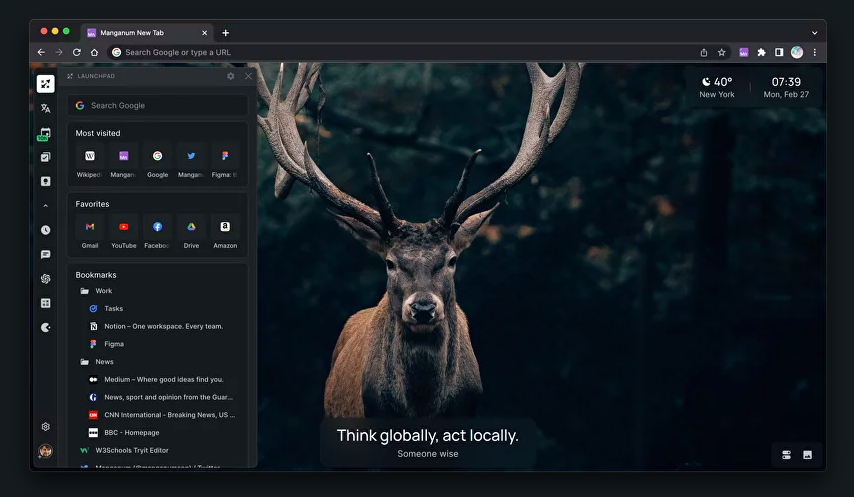Open the Google most visited shortcut
854x497 pixels.
[x=157, y=162]
